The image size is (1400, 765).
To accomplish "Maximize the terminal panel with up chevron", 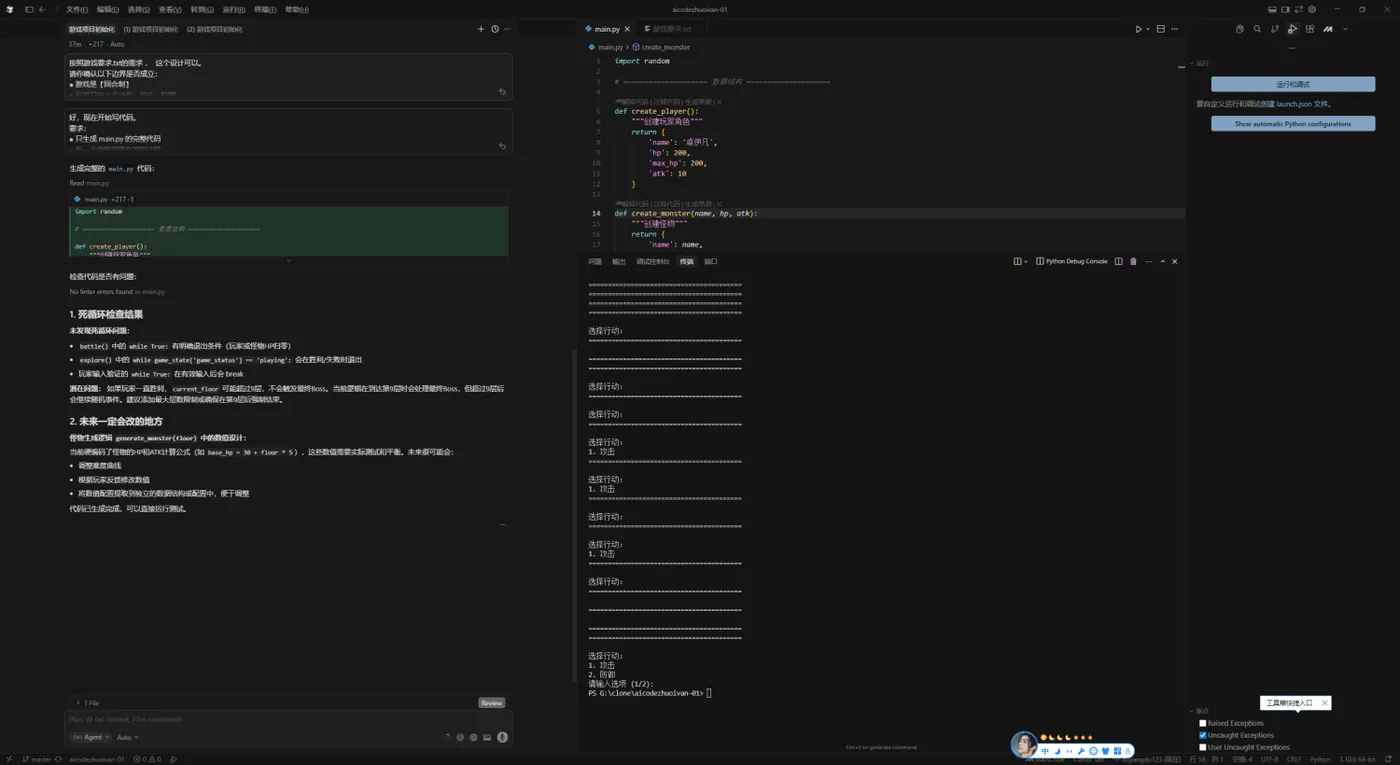I will point(1162,261).
